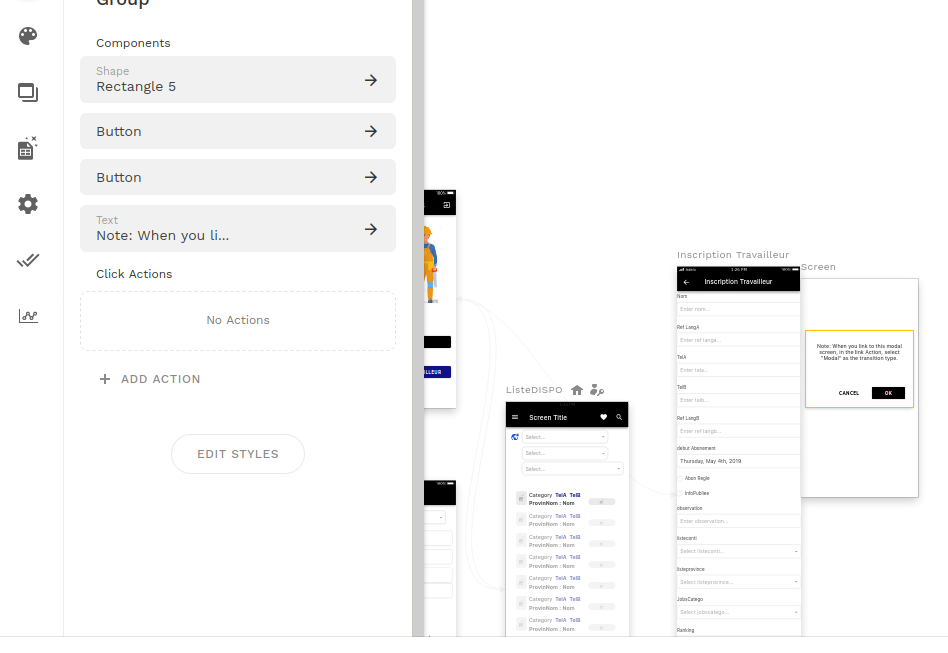Open the Select jobscatego dropdown

click(x=738, y=612)
